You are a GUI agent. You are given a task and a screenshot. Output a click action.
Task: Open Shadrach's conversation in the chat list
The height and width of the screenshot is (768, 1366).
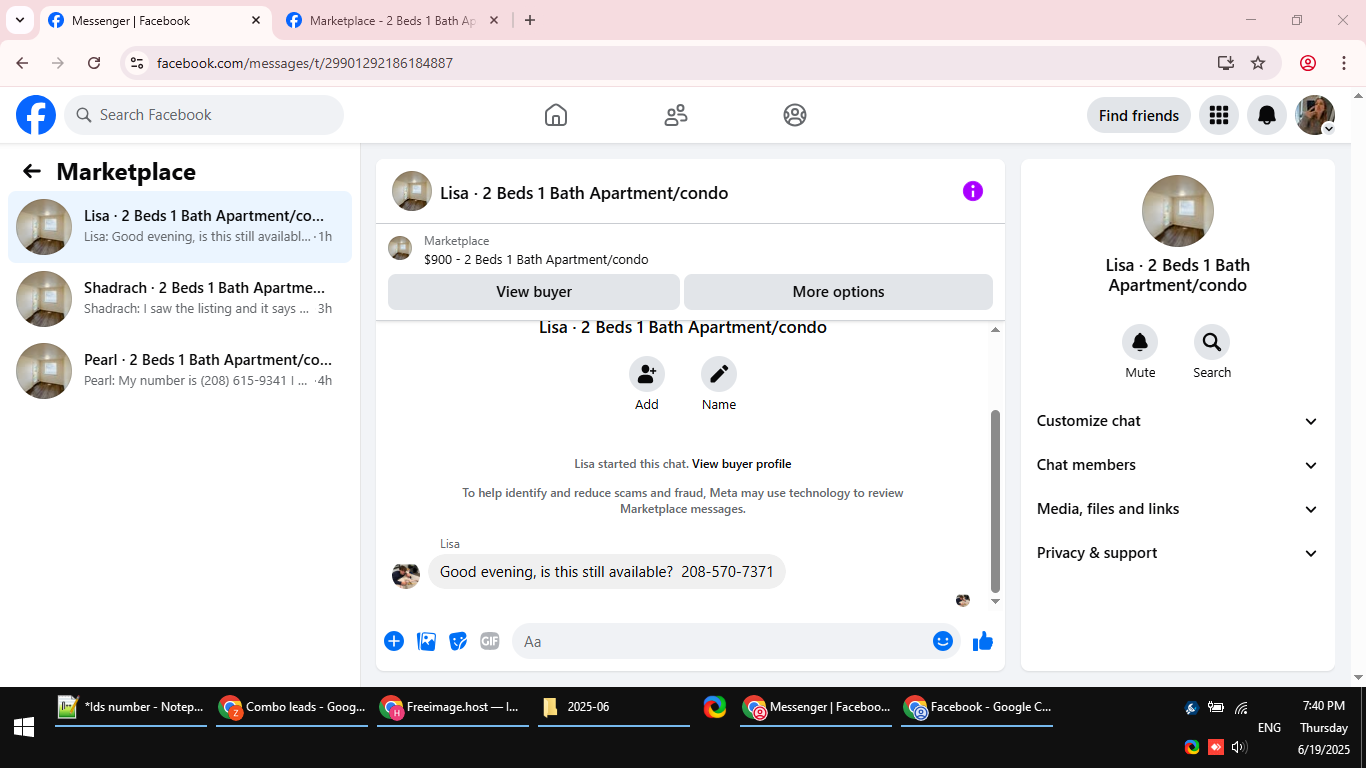pyautogui.click(x=180, y=299)
